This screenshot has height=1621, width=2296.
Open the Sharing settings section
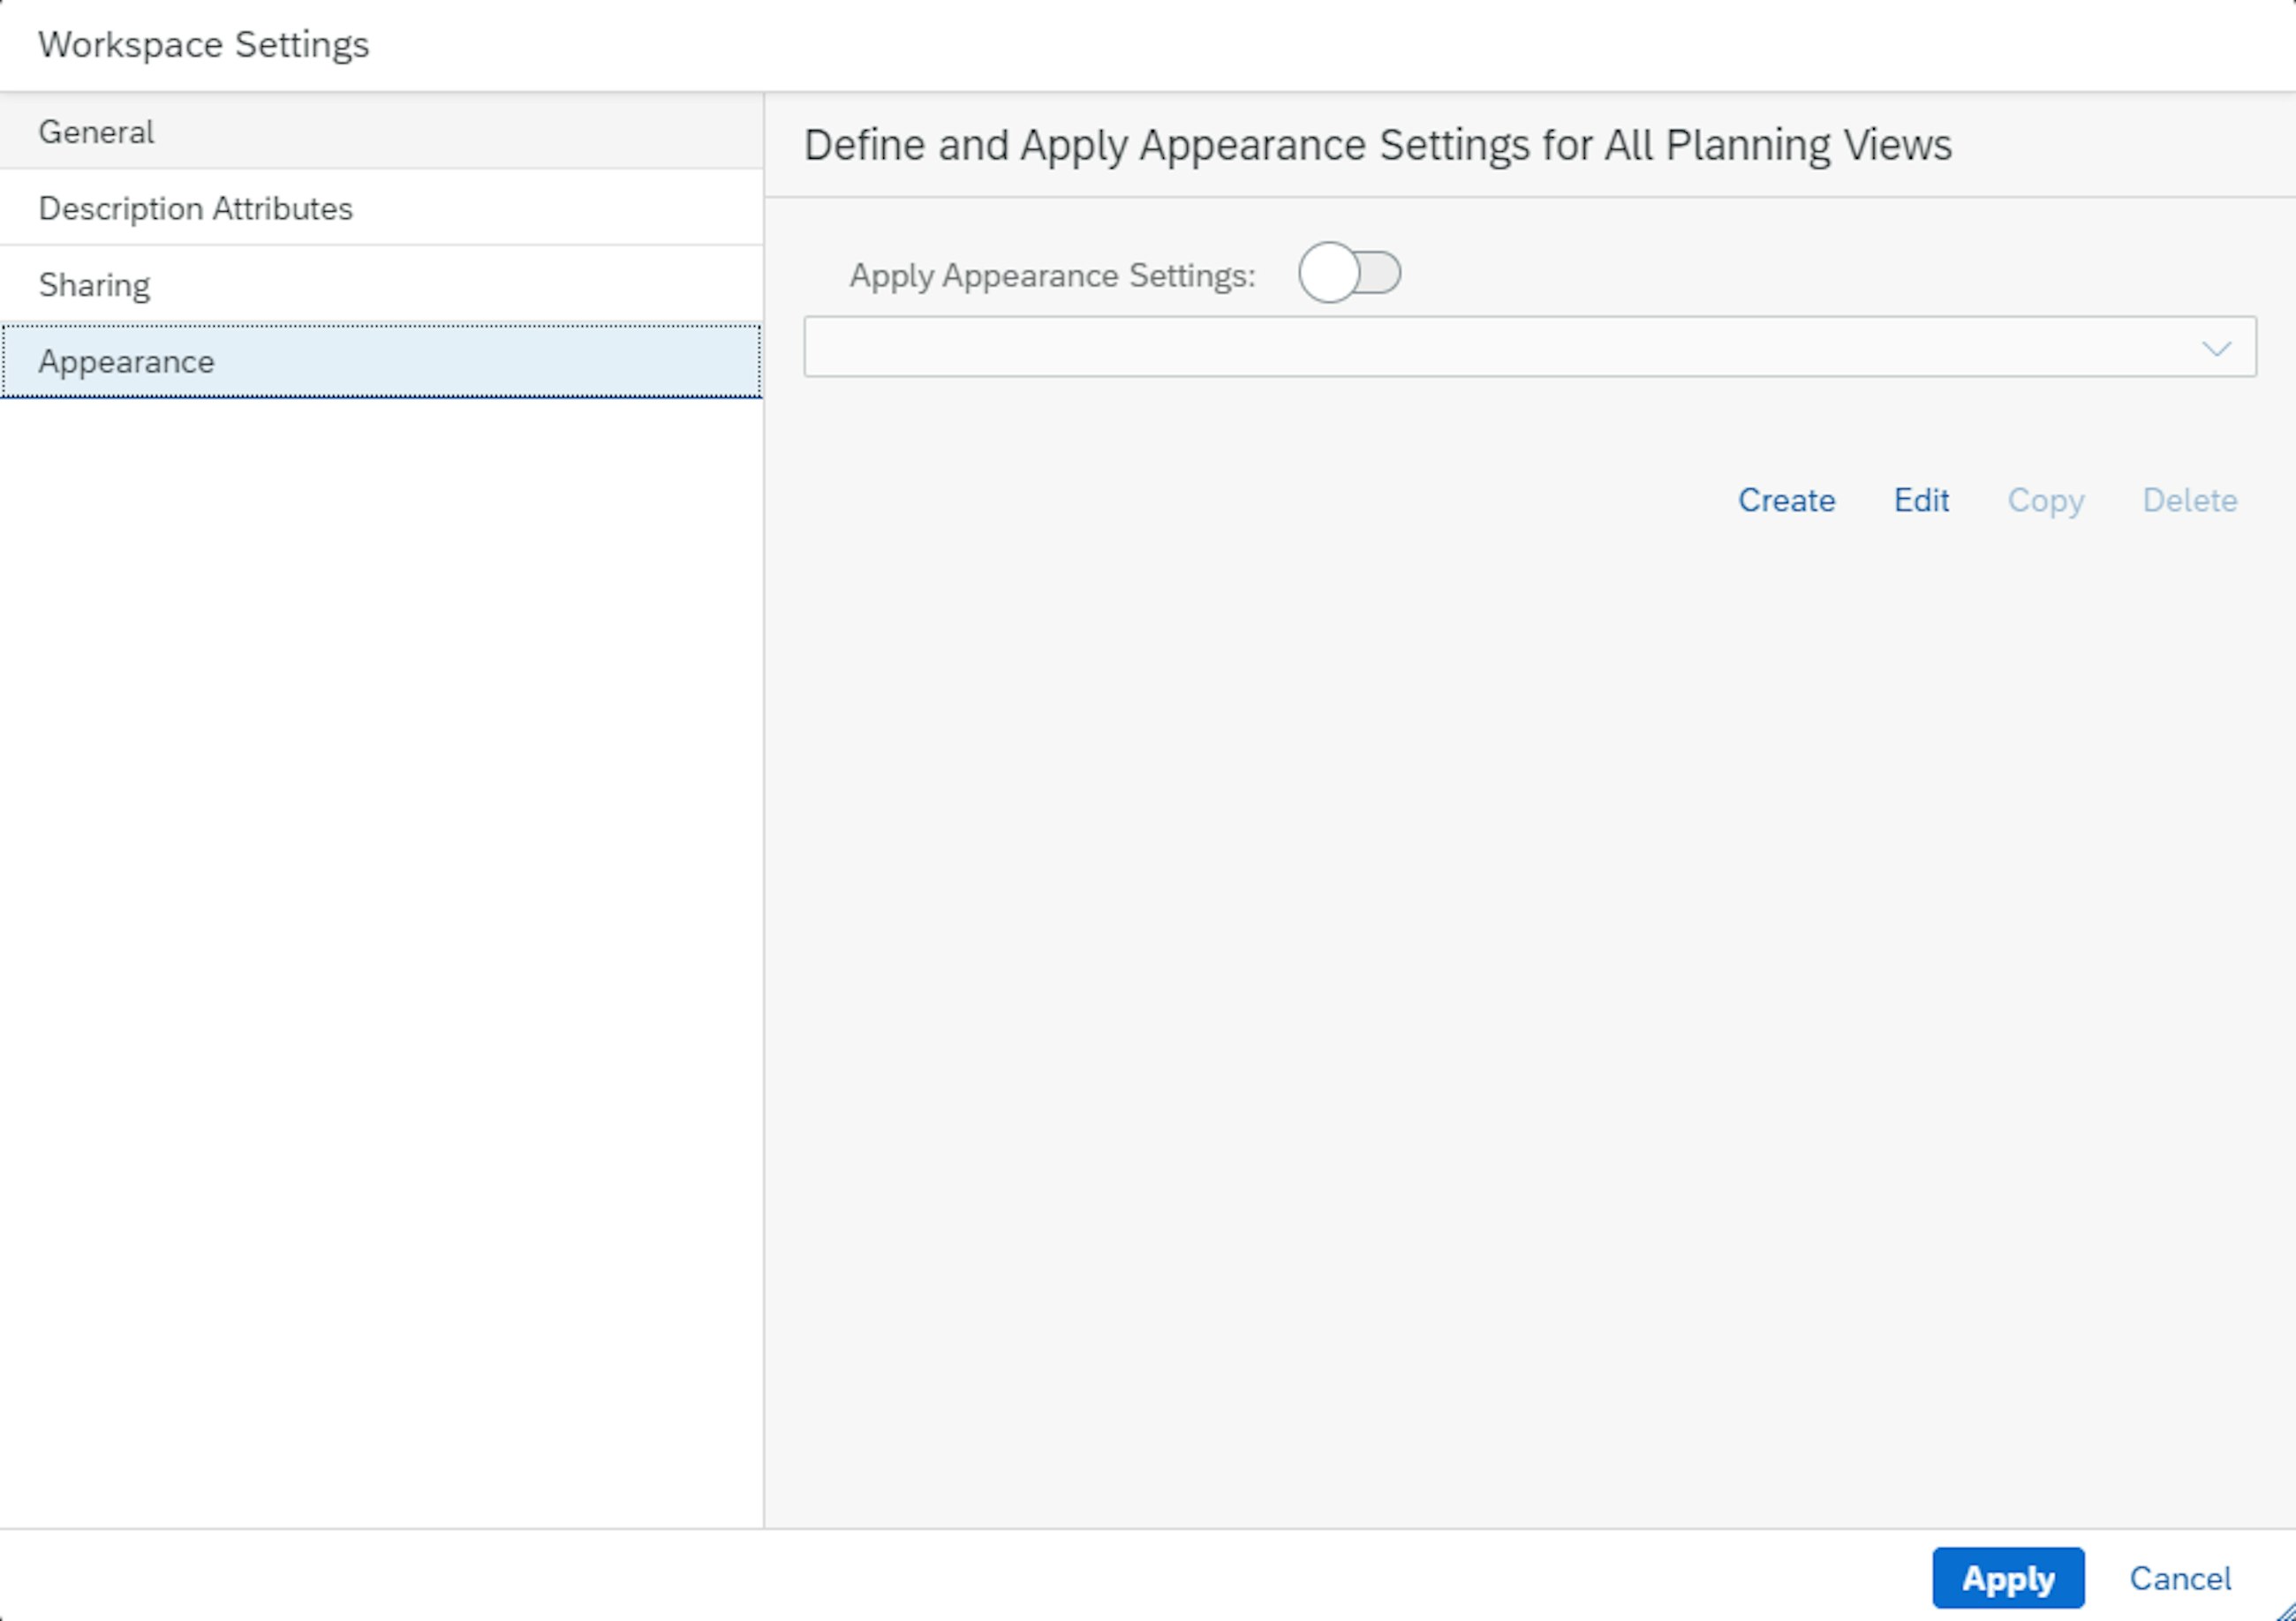pyautogui.click(x=94, y=285)
